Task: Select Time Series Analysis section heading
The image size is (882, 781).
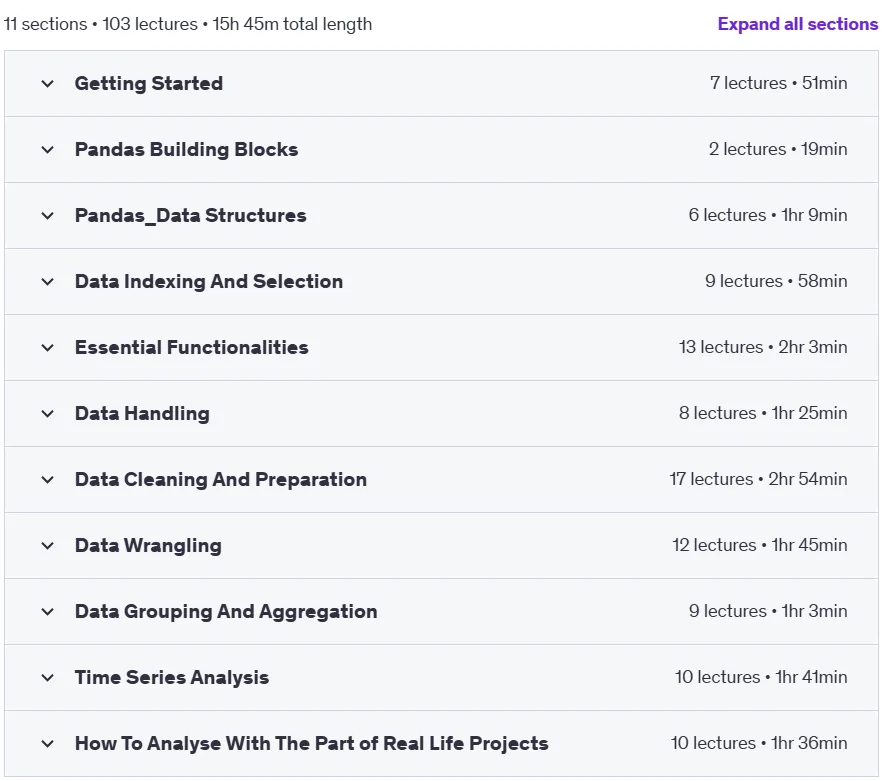Action: point(172,677)
